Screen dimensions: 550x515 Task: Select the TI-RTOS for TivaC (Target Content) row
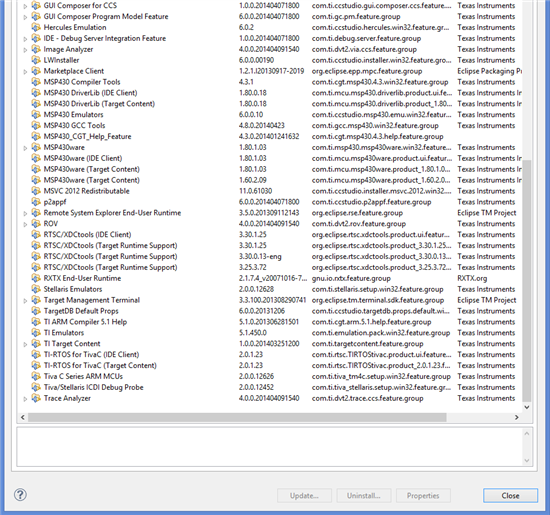tap(269, 365)
